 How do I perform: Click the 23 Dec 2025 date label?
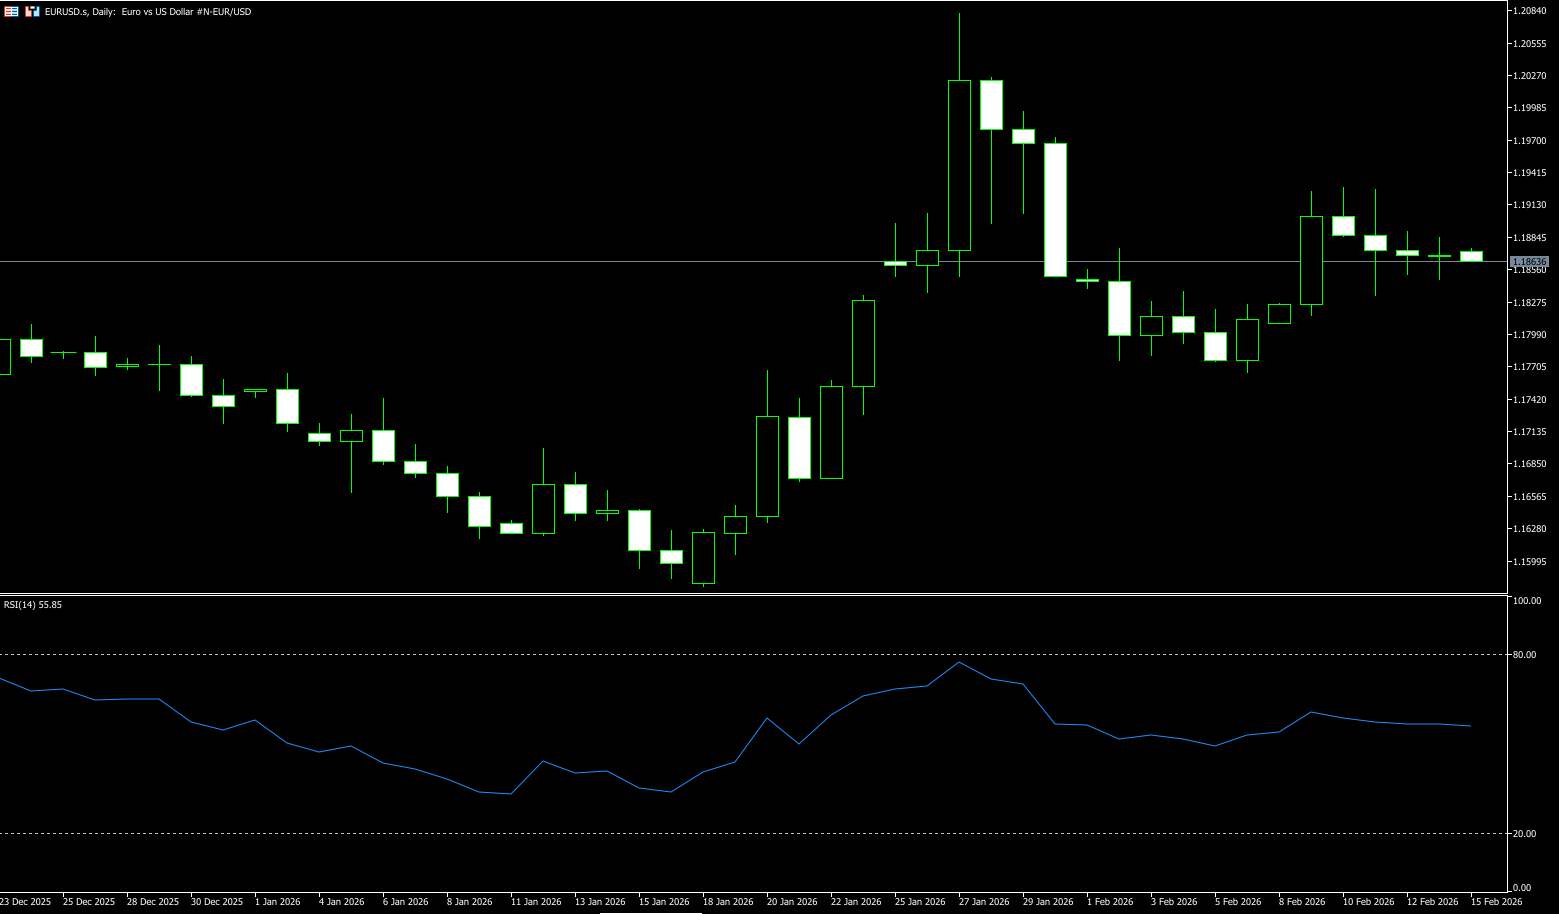coord(26,902)
